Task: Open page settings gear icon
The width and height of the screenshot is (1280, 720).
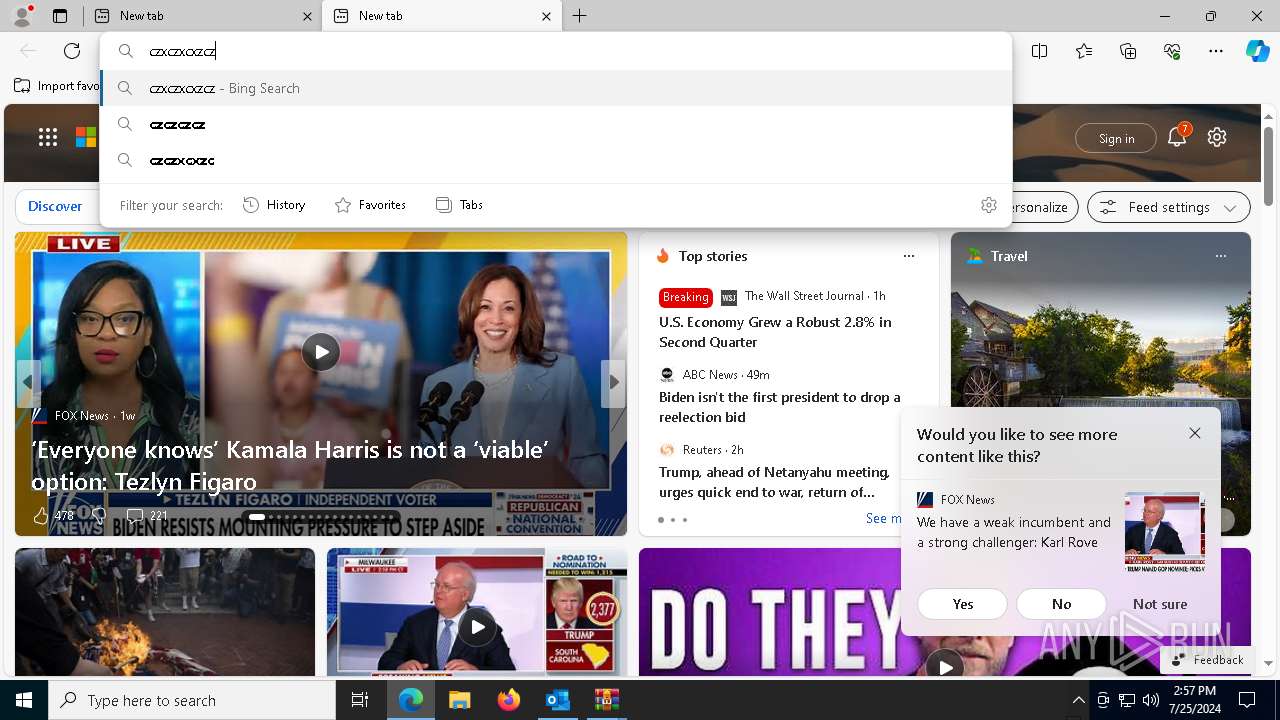Action: click(x=1217, y=138)
